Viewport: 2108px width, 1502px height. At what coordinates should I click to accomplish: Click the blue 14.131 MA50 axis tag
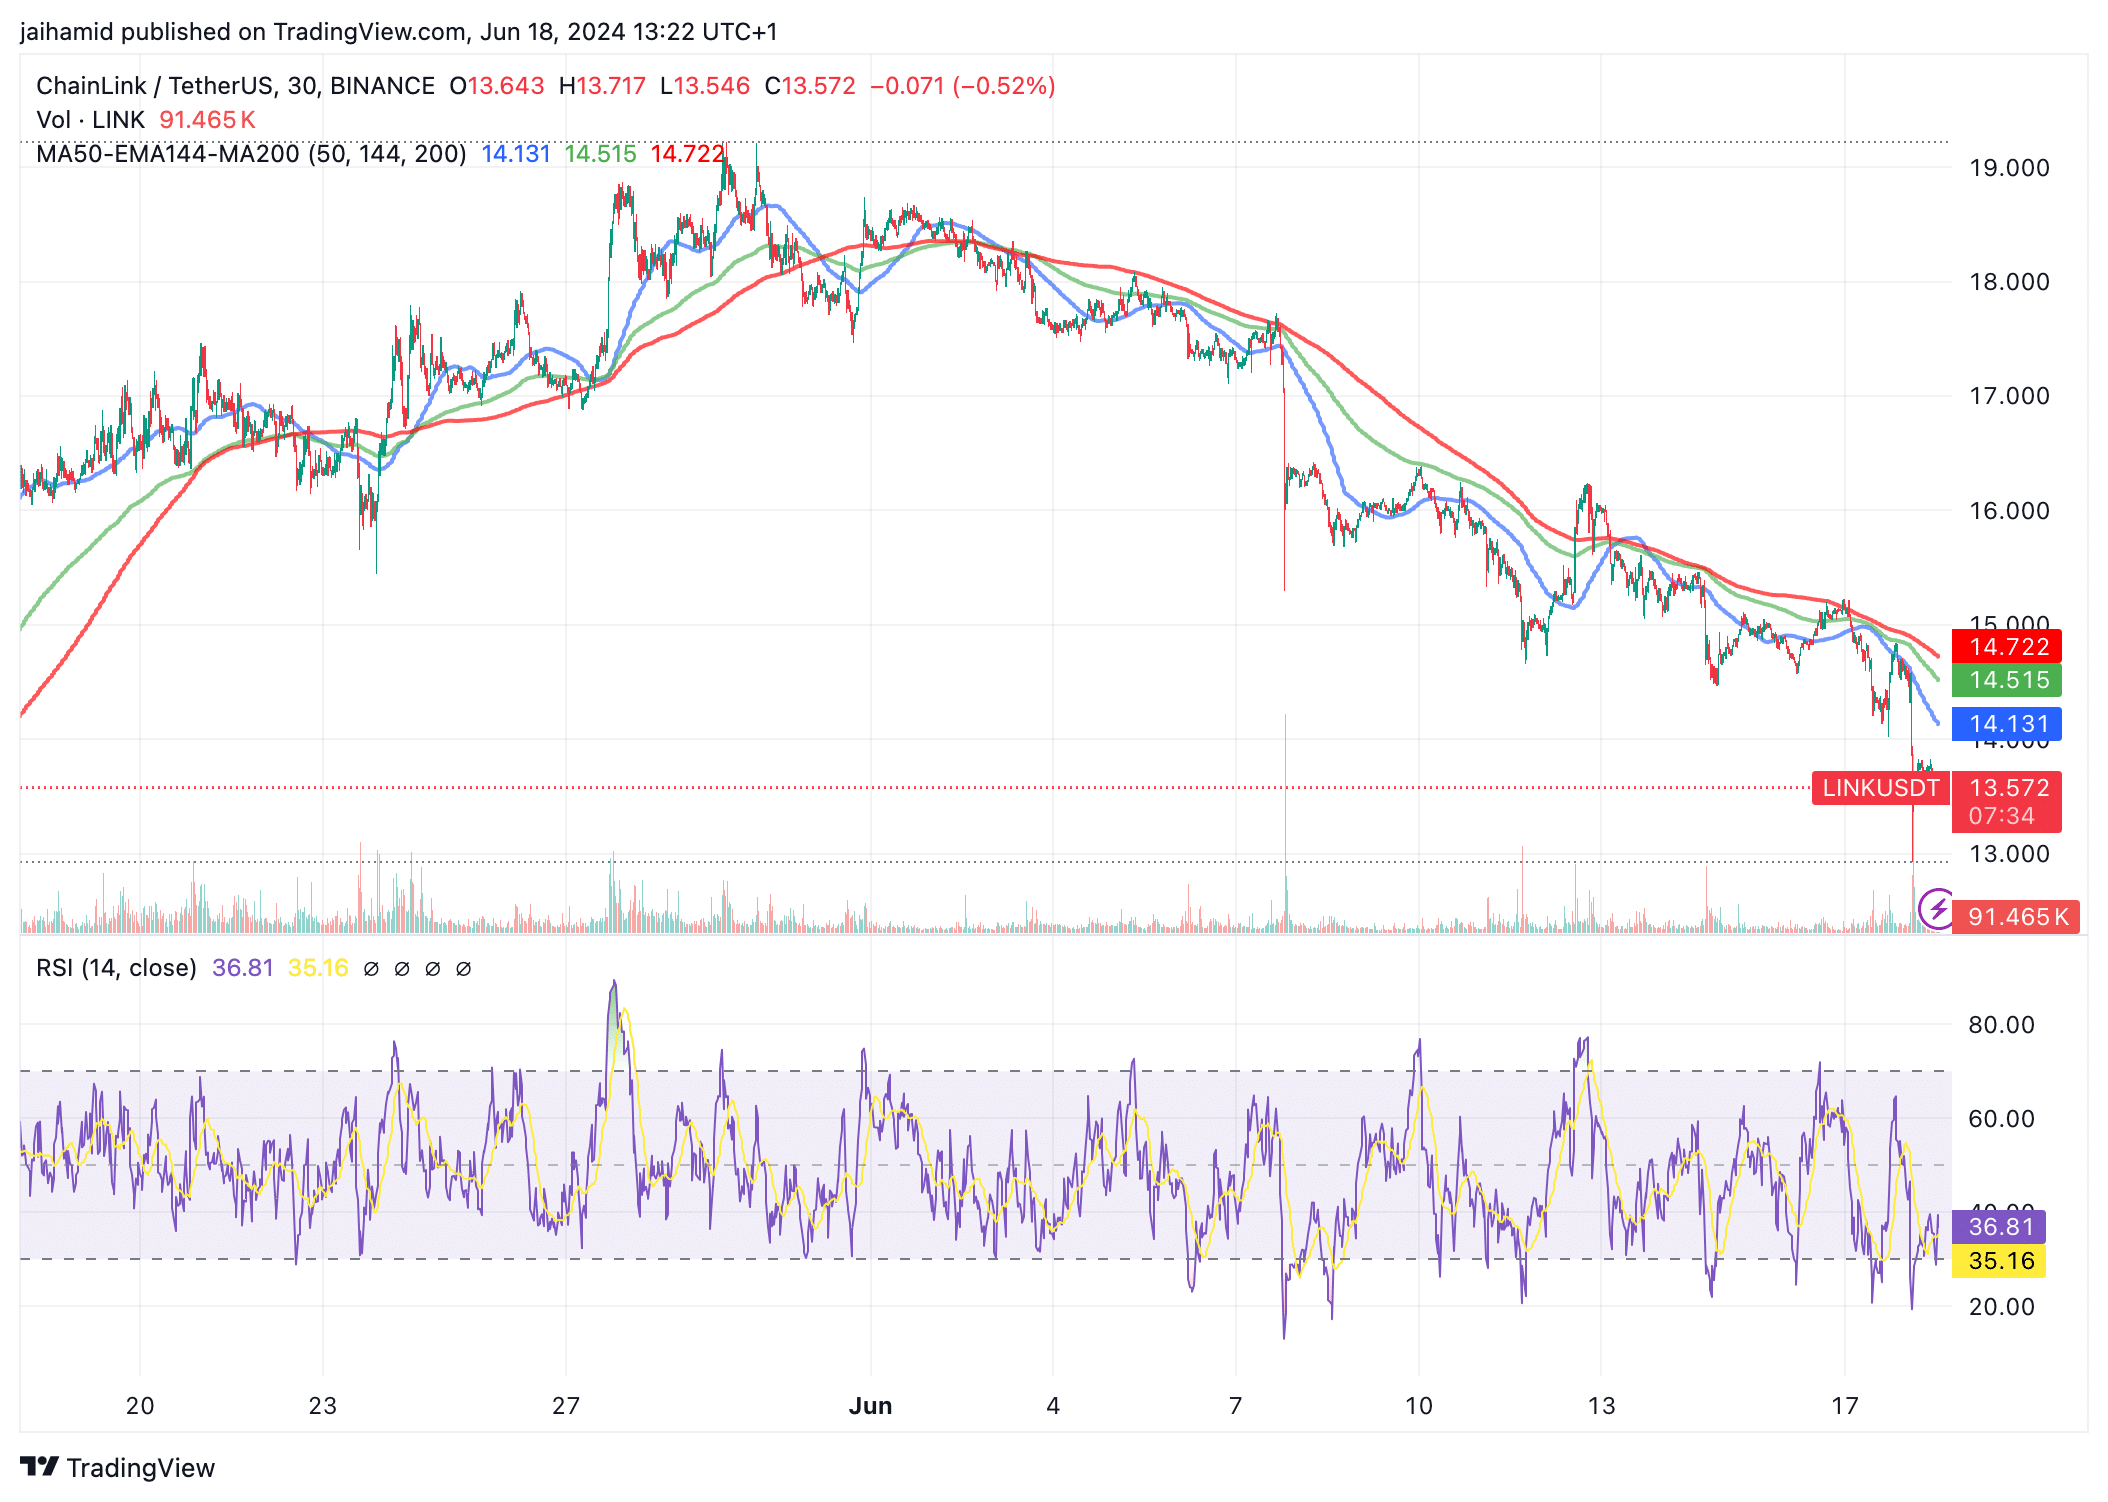point(2007,724)
